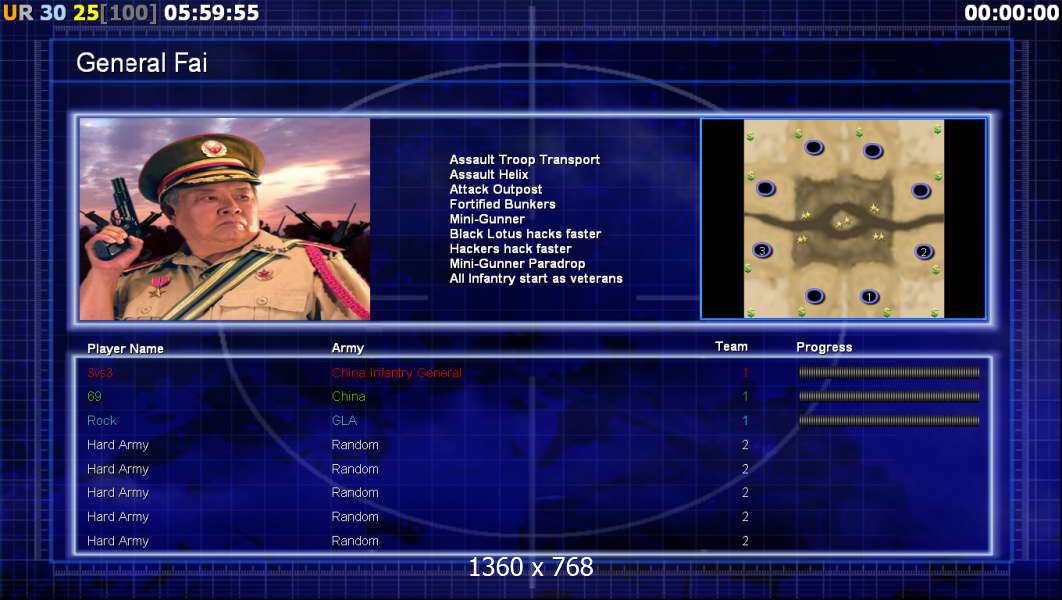Viewport: 1062px width, 600px height.
Task: Click "Hackers hack faster" text
Action: coord(511,249)
